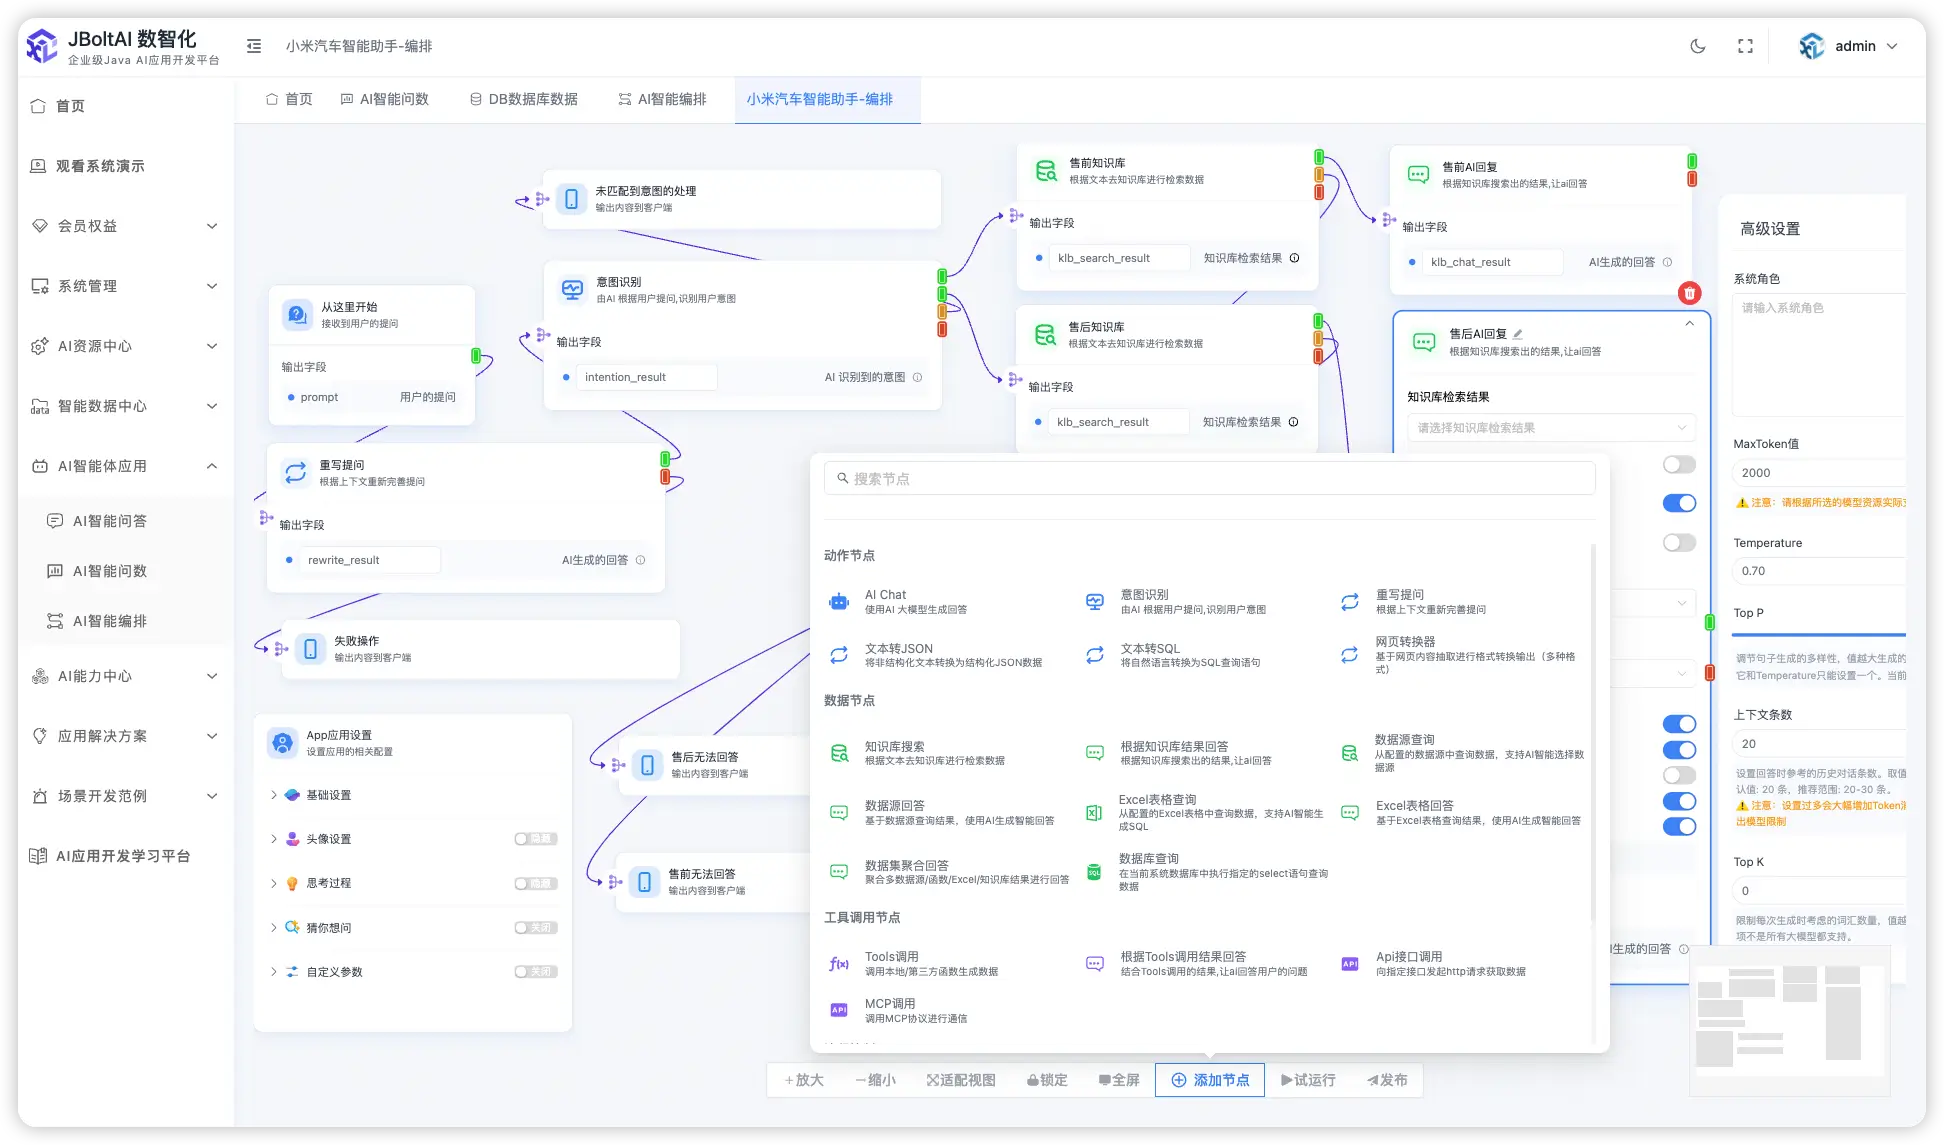Select the MCP调用 tool node
The height and width of the screenshot is (1145, 1944).
[891, 1009]
